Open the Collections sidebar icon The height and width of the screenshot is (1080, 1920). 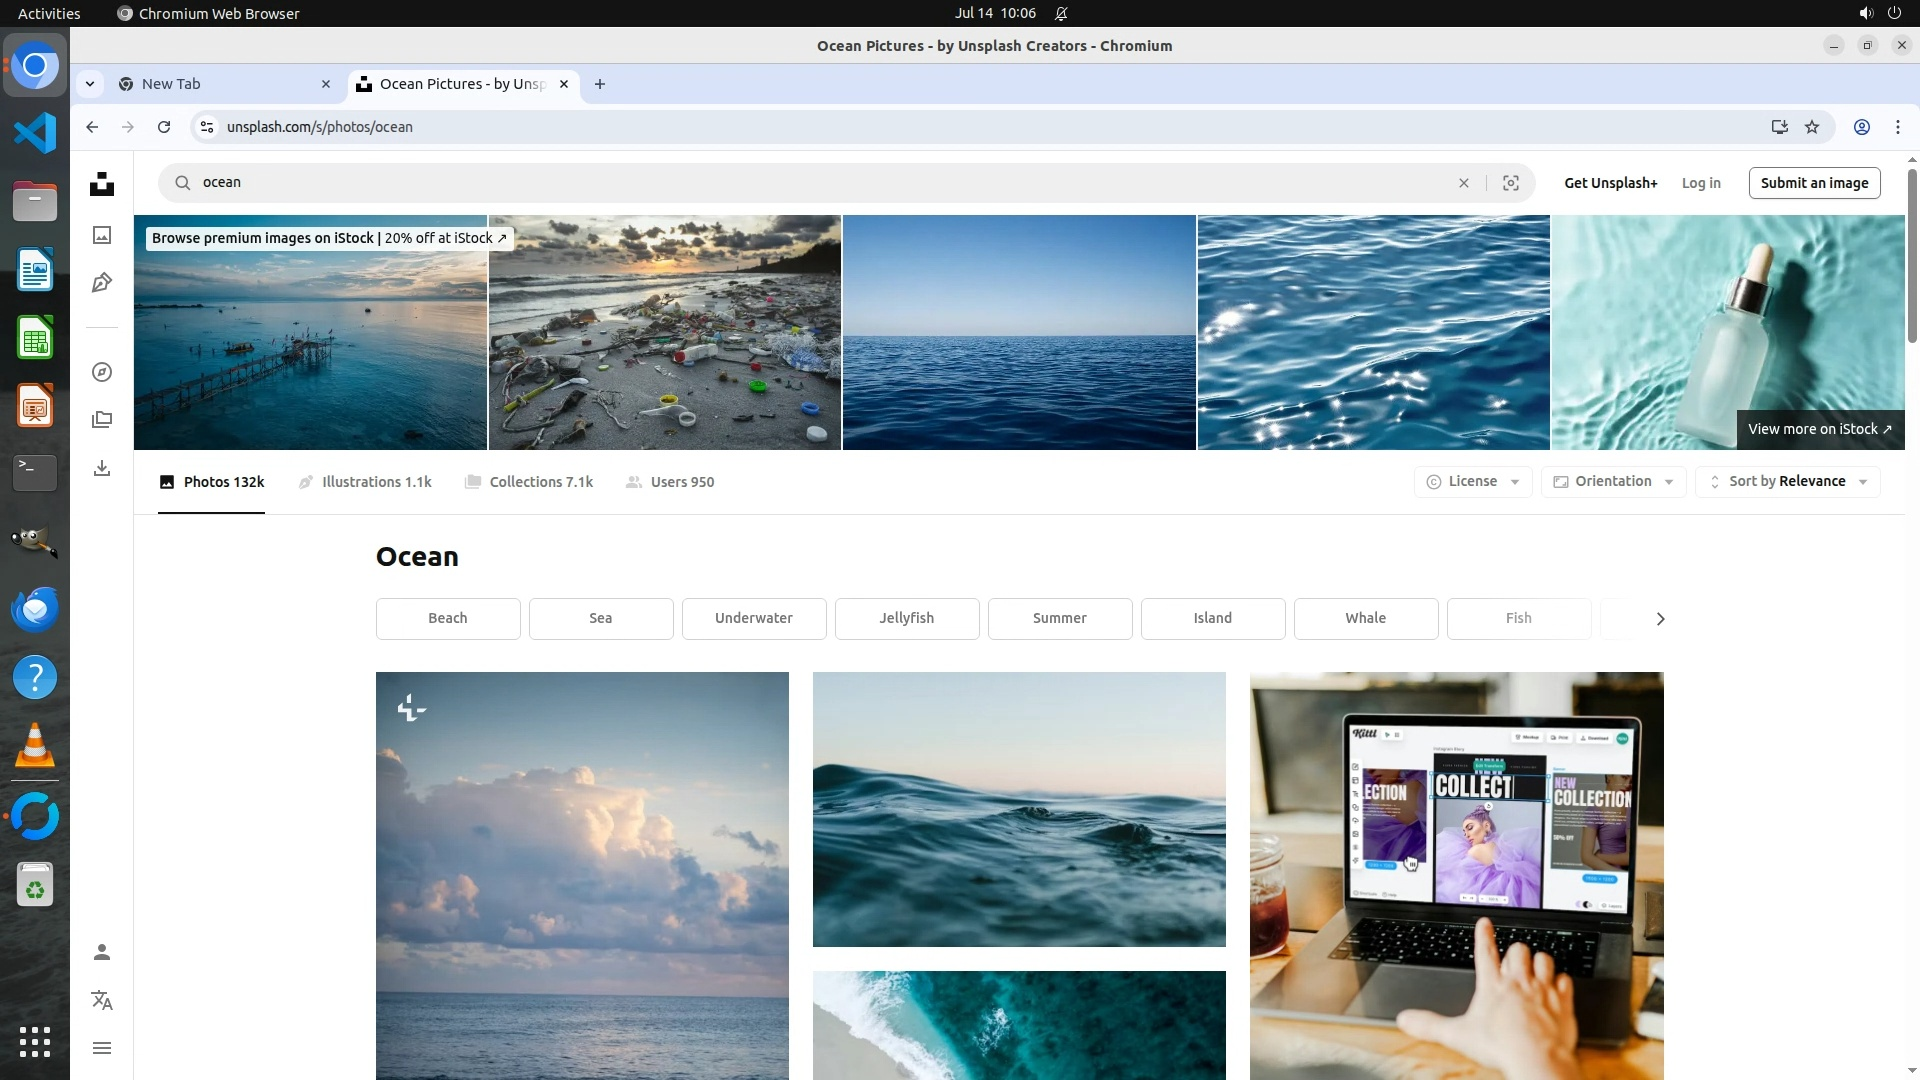coord(102,420)
